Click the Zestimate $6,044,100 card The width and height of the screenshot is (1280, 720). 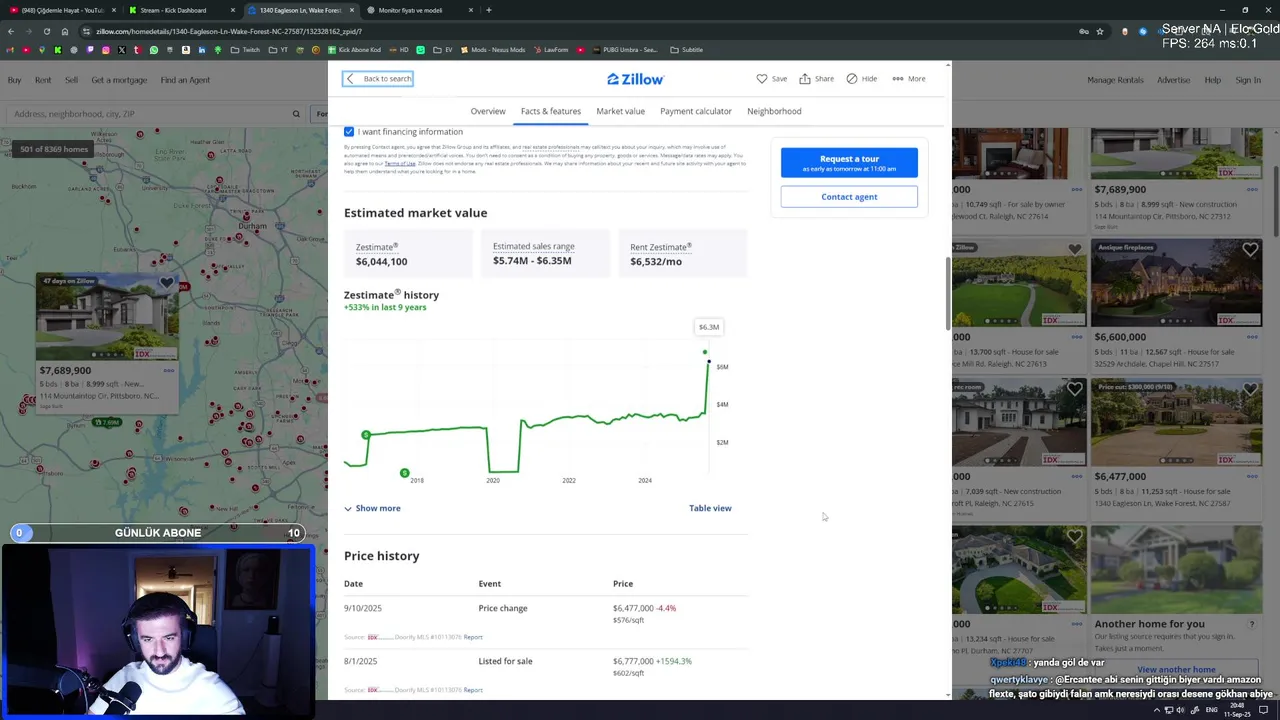[x=408, y=254]
